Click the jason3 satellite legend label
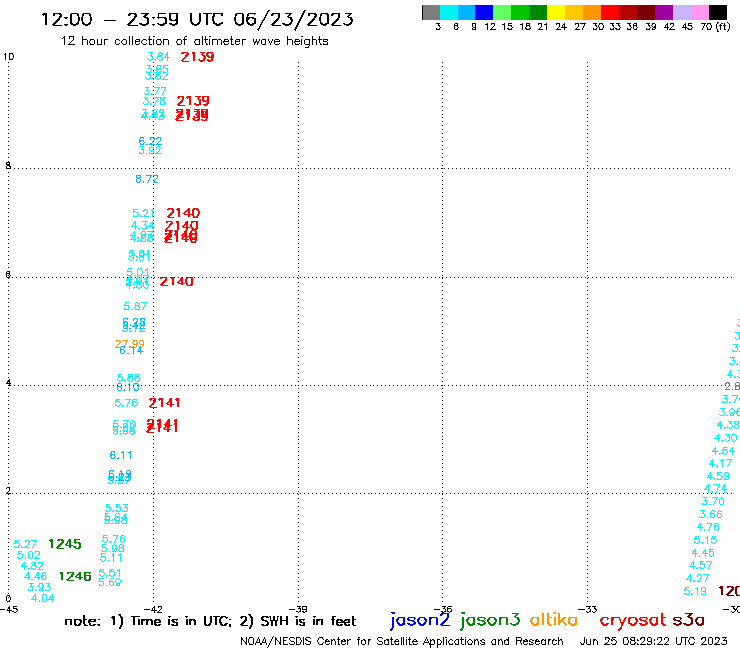The width and height of the screenshot is (740, 650). (x=490, y=620)
